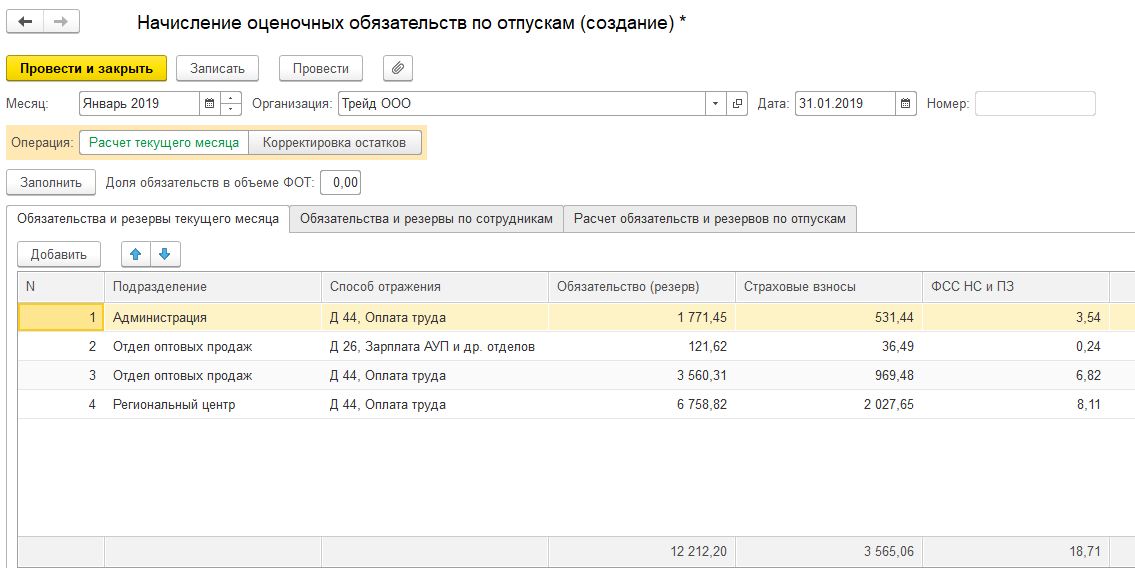Open the date field calendar icon

click(905, 103)
